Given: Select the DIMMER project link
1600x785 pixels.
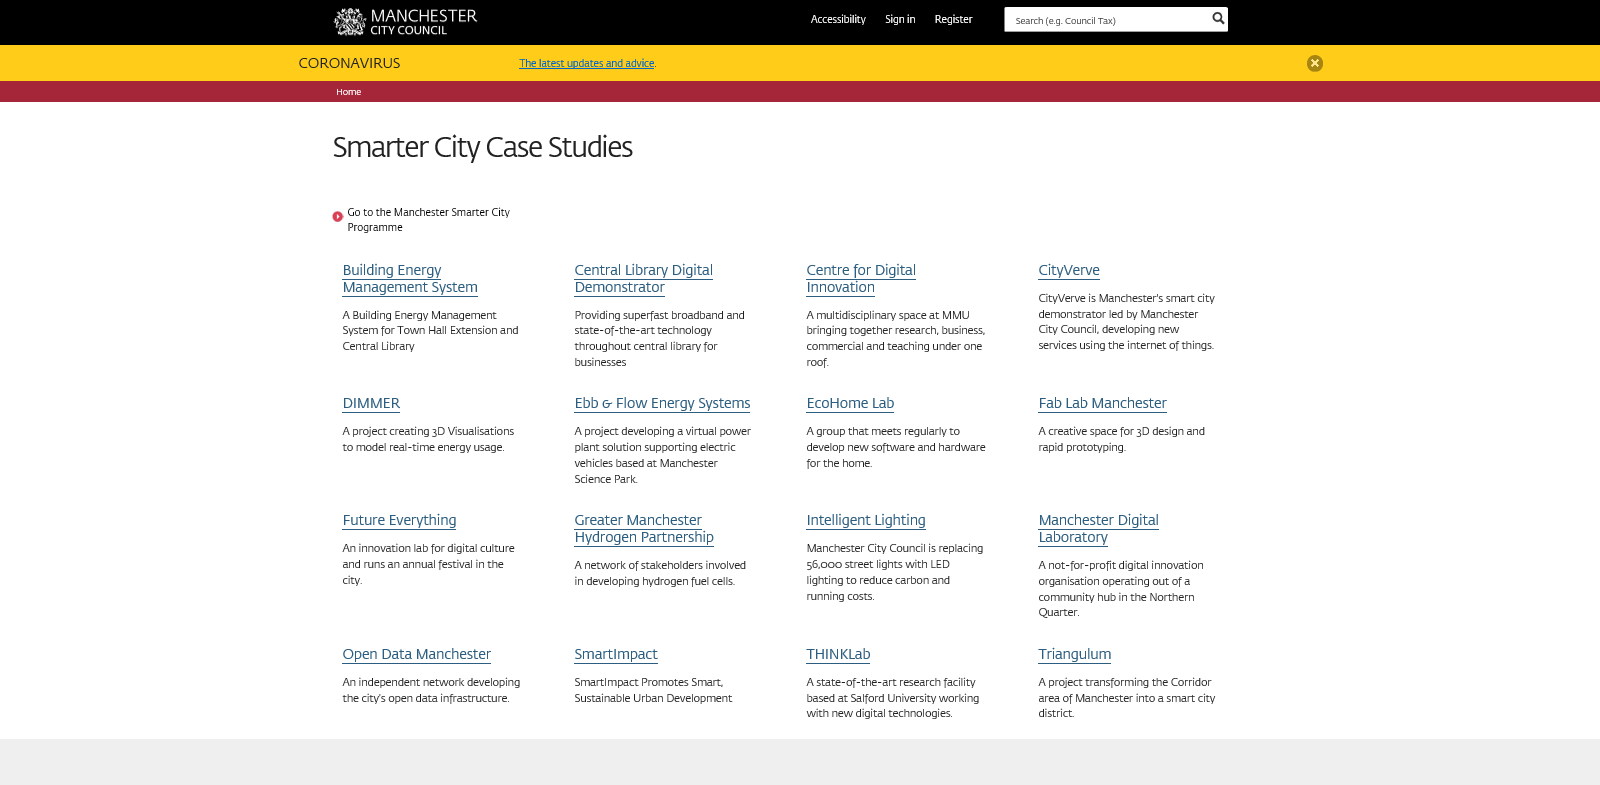Looking at the screenshot, I should (x=371, y=403).
